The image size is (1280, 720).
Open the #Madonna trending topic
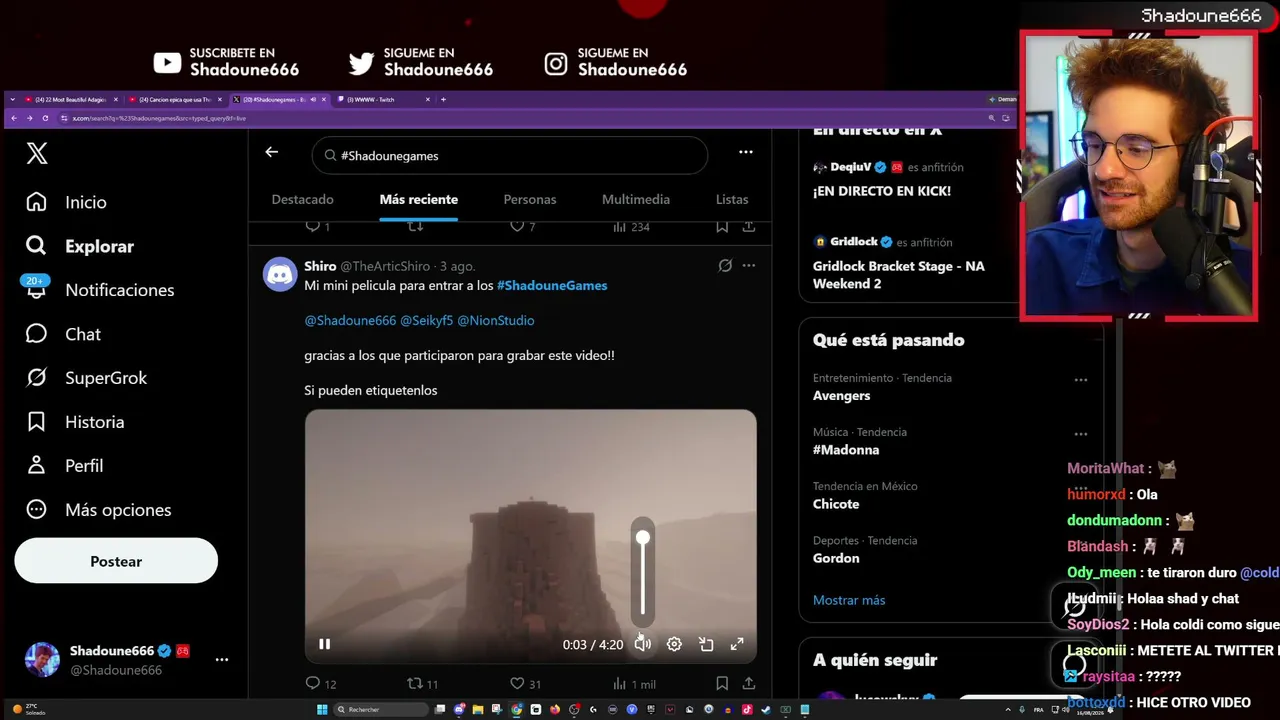pyautogui.click(x=846, y=450)
